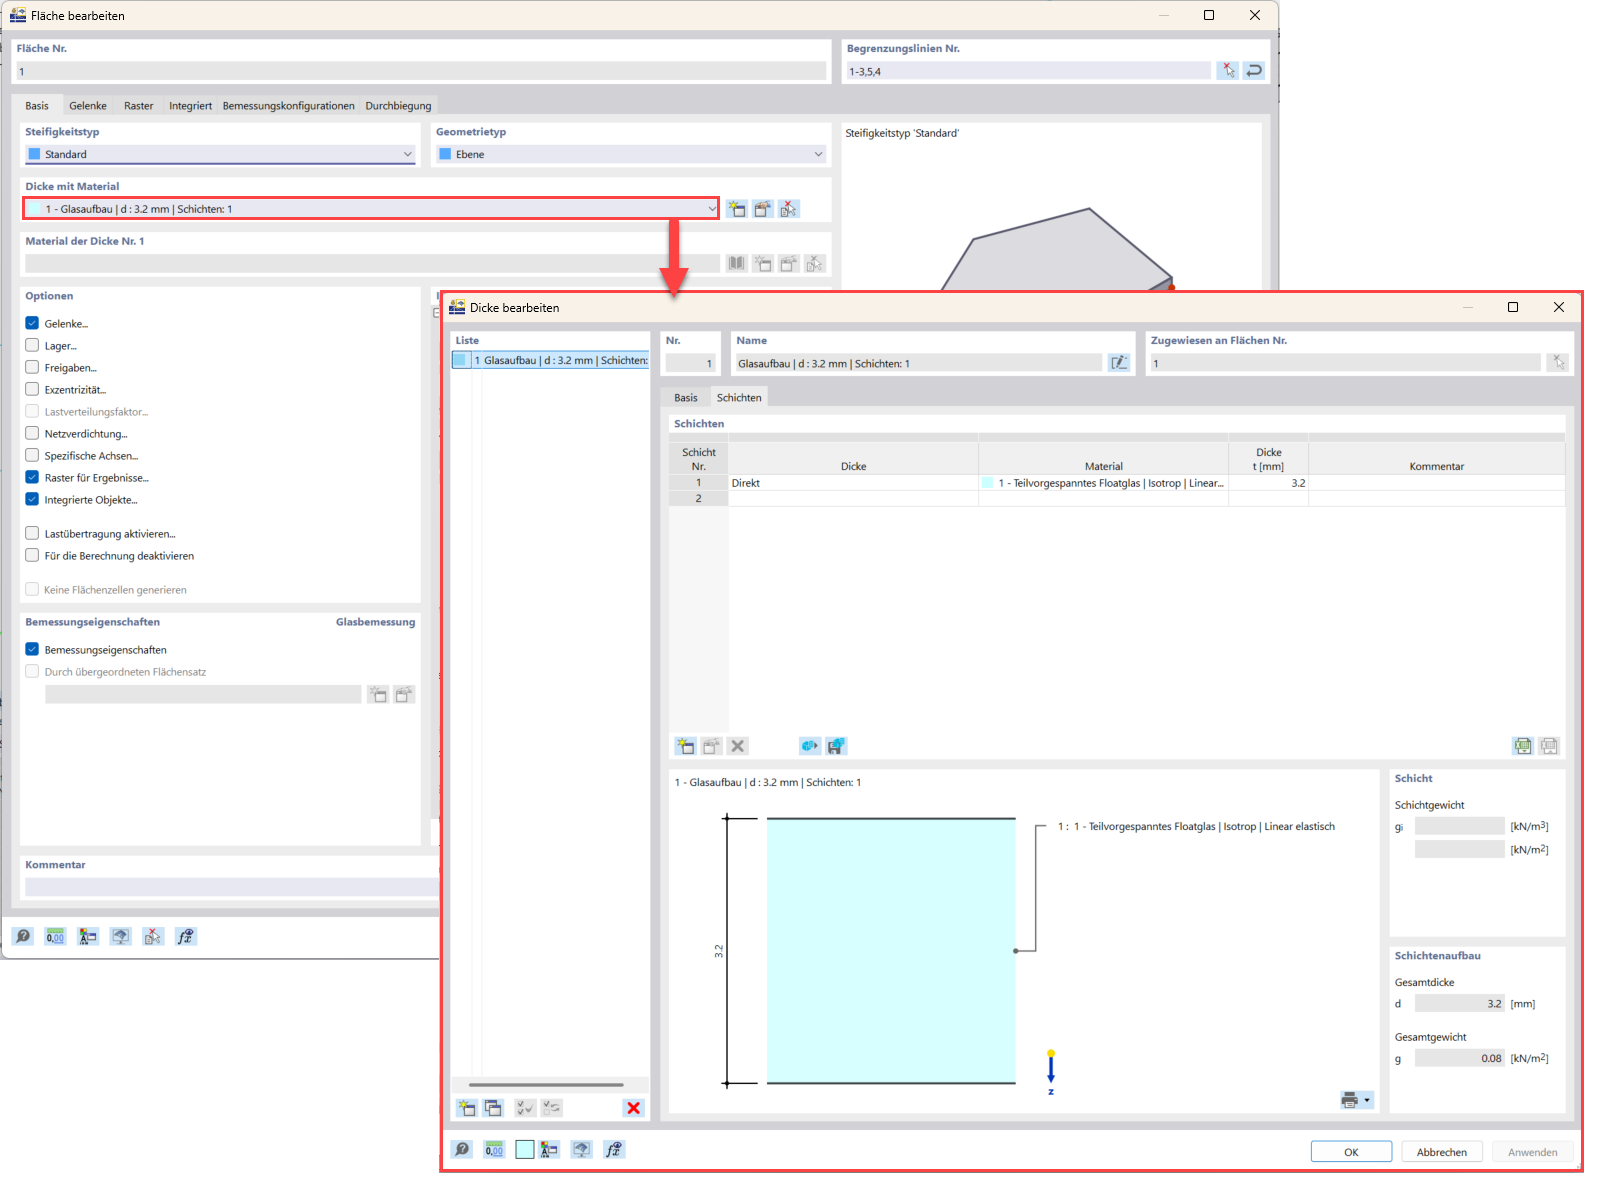
Task: Expand the Dicke mit Material dropdown
Action: pos(711,208)
